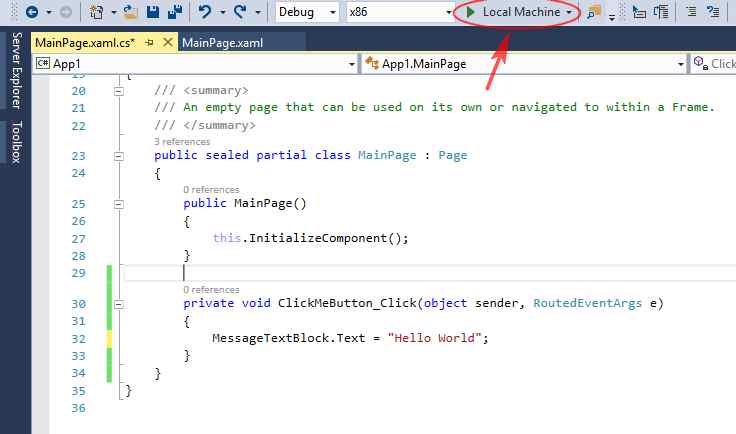Click the Page base class on line 23
This screenshot has width=736, height=434.
point(453,155)
